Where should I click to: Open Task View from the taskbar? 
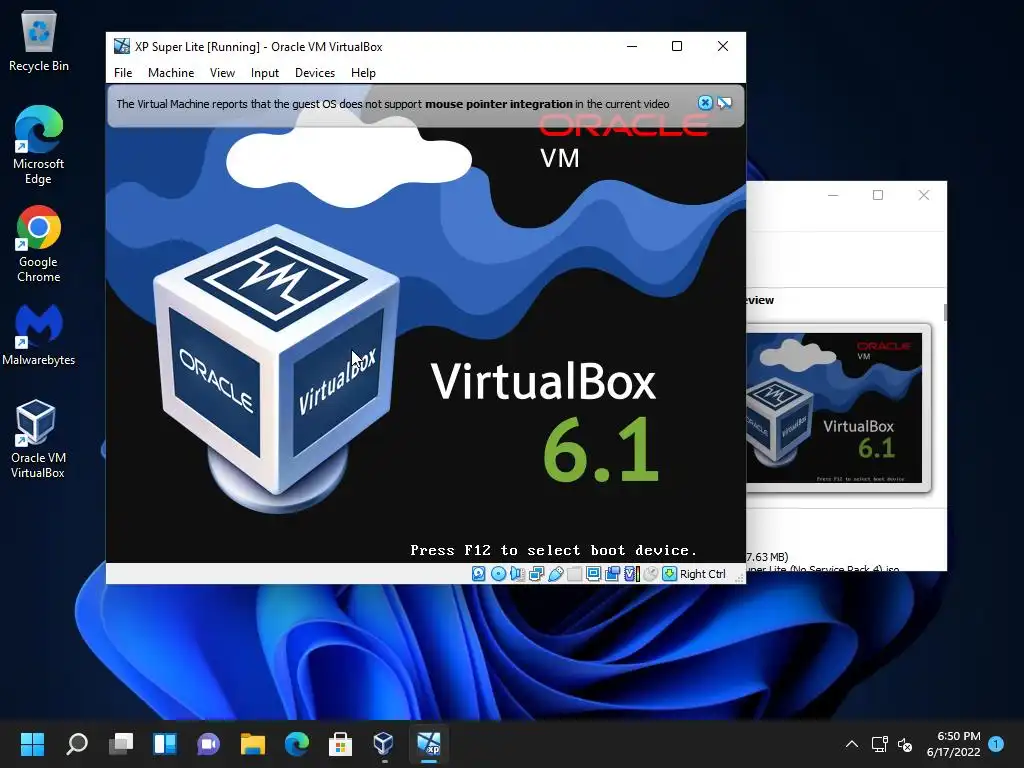tap(120, 744)
